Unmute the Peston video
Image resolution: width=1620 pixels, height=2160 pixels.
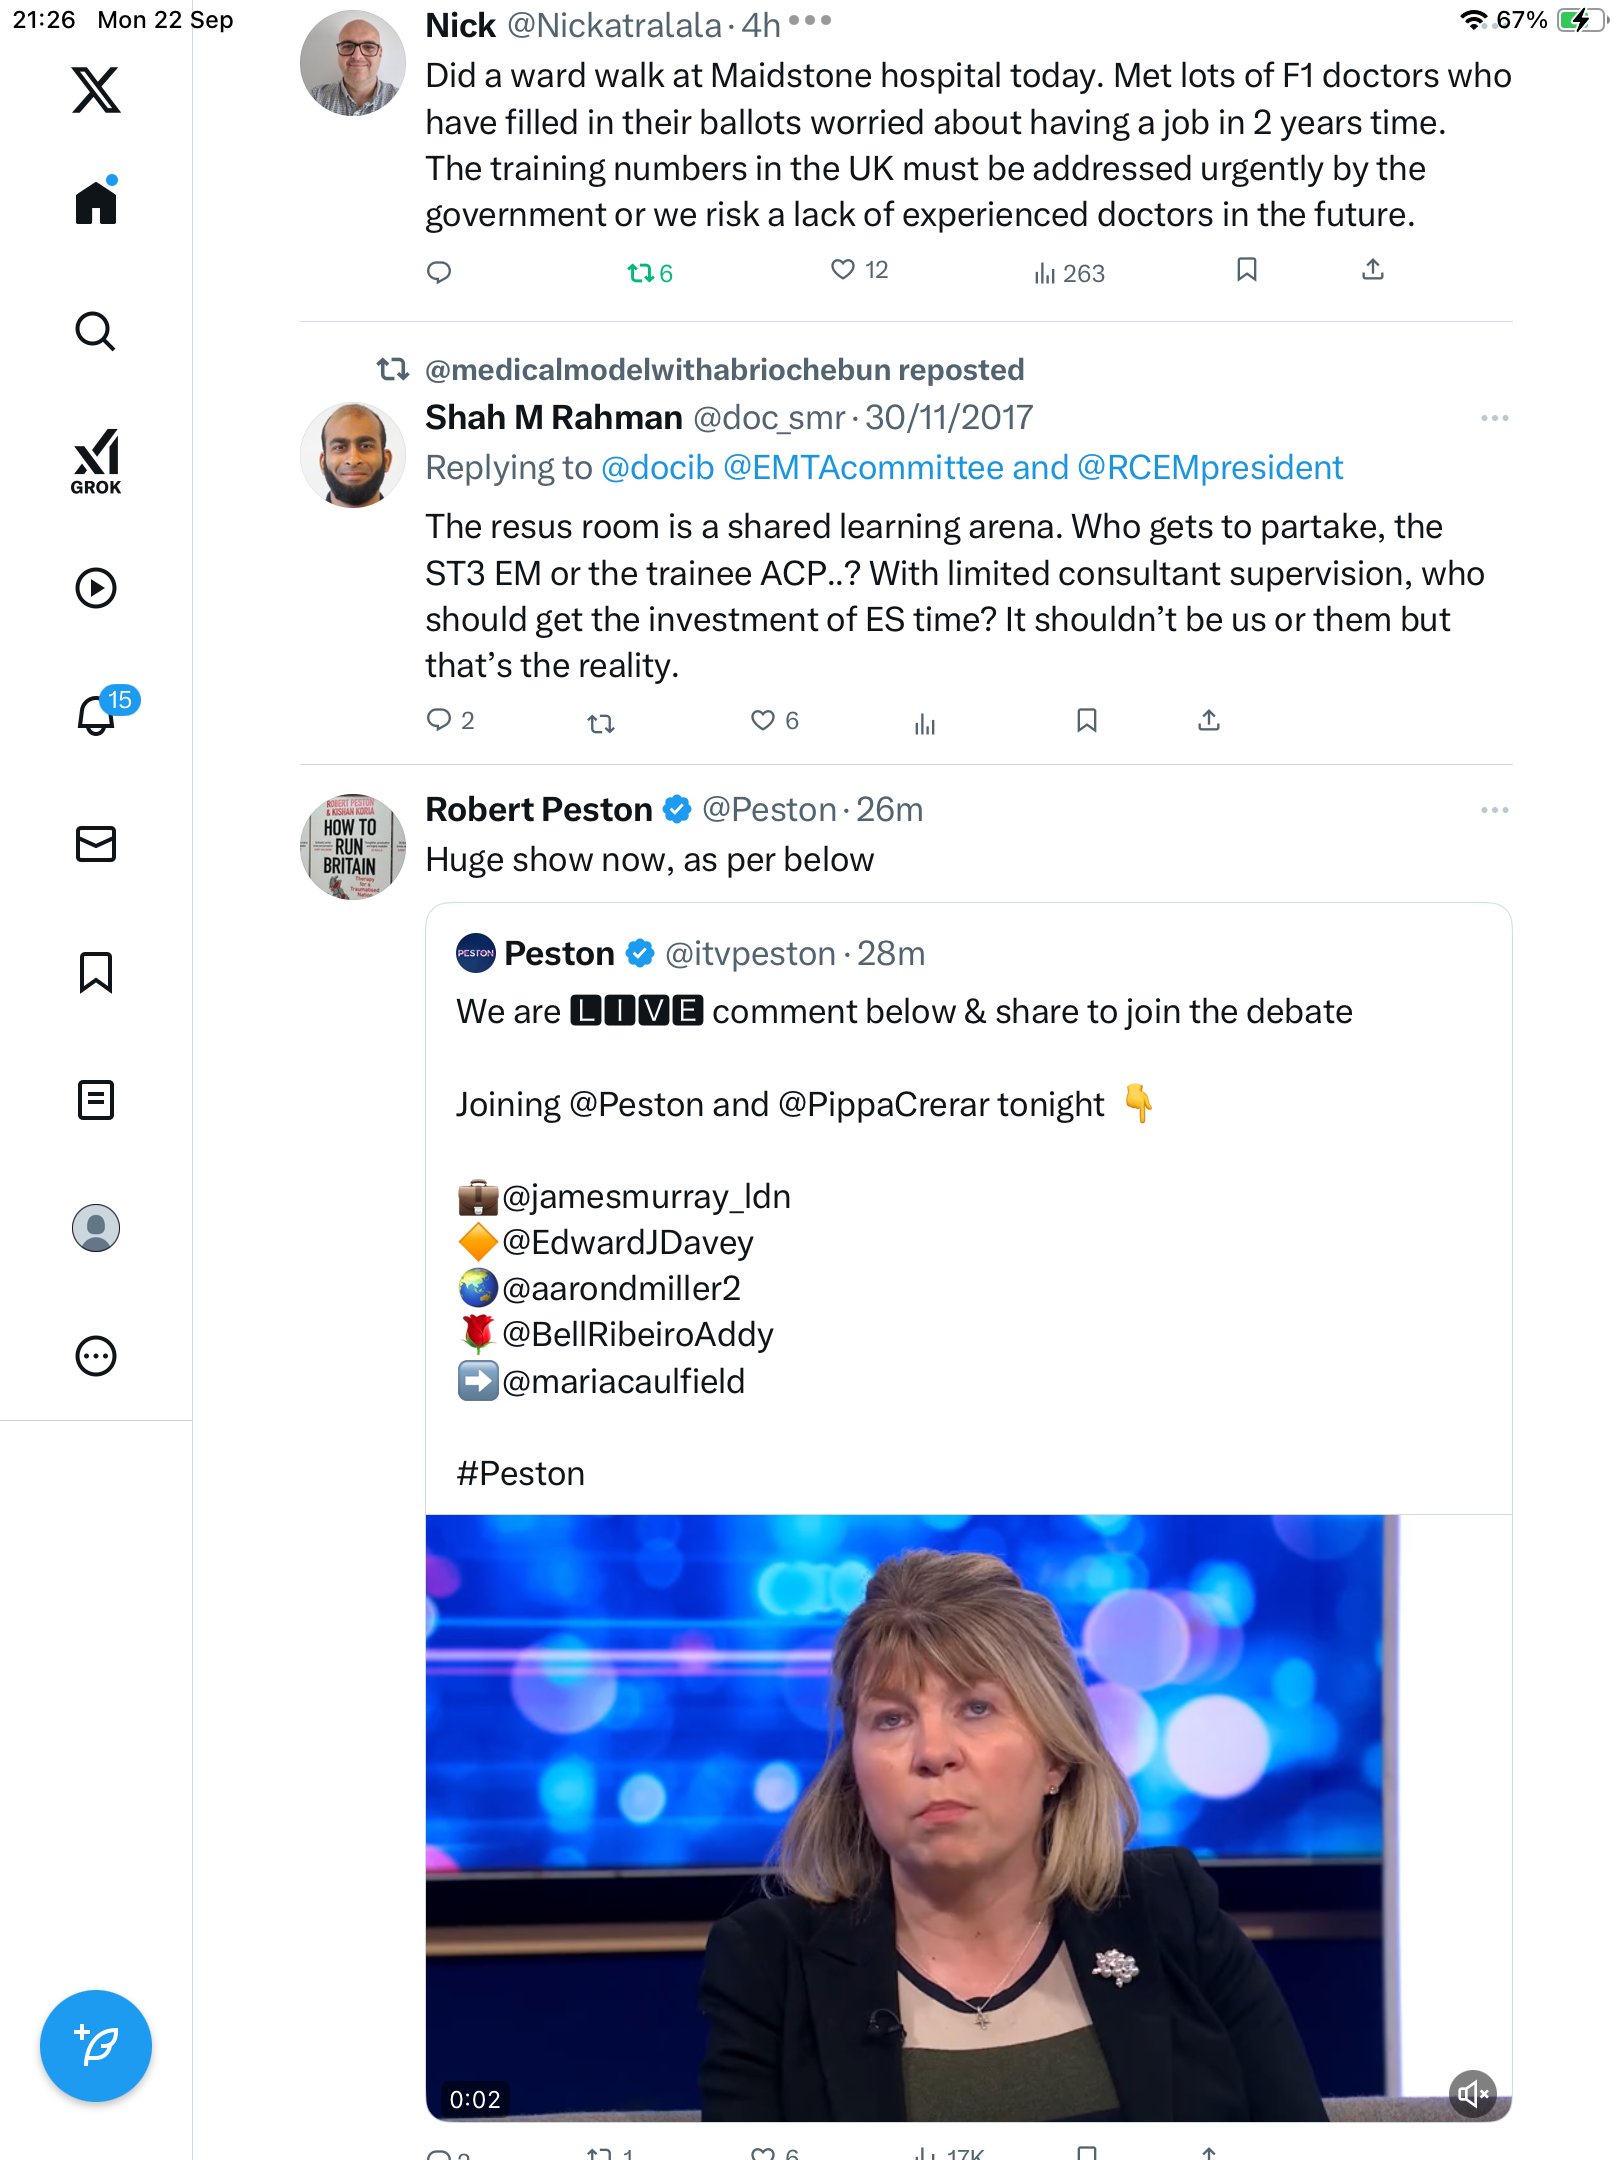(1472, 2093)
